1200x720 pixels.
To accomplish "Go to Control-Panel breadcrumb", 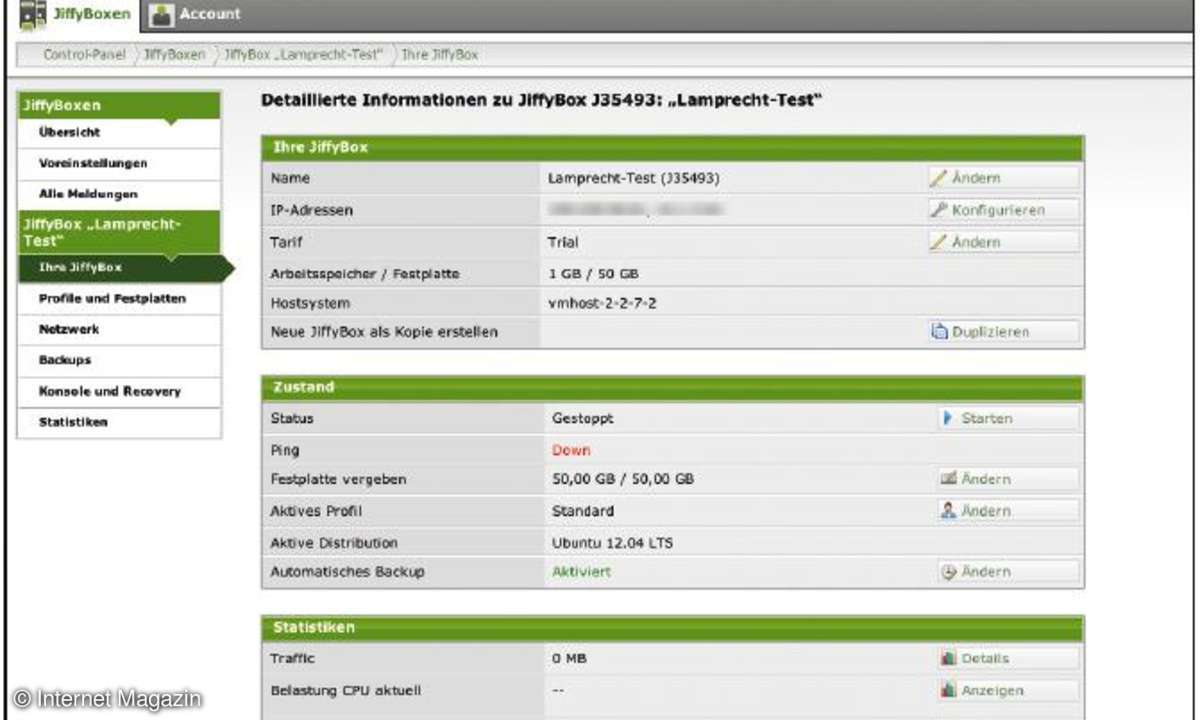I will 84,55.
